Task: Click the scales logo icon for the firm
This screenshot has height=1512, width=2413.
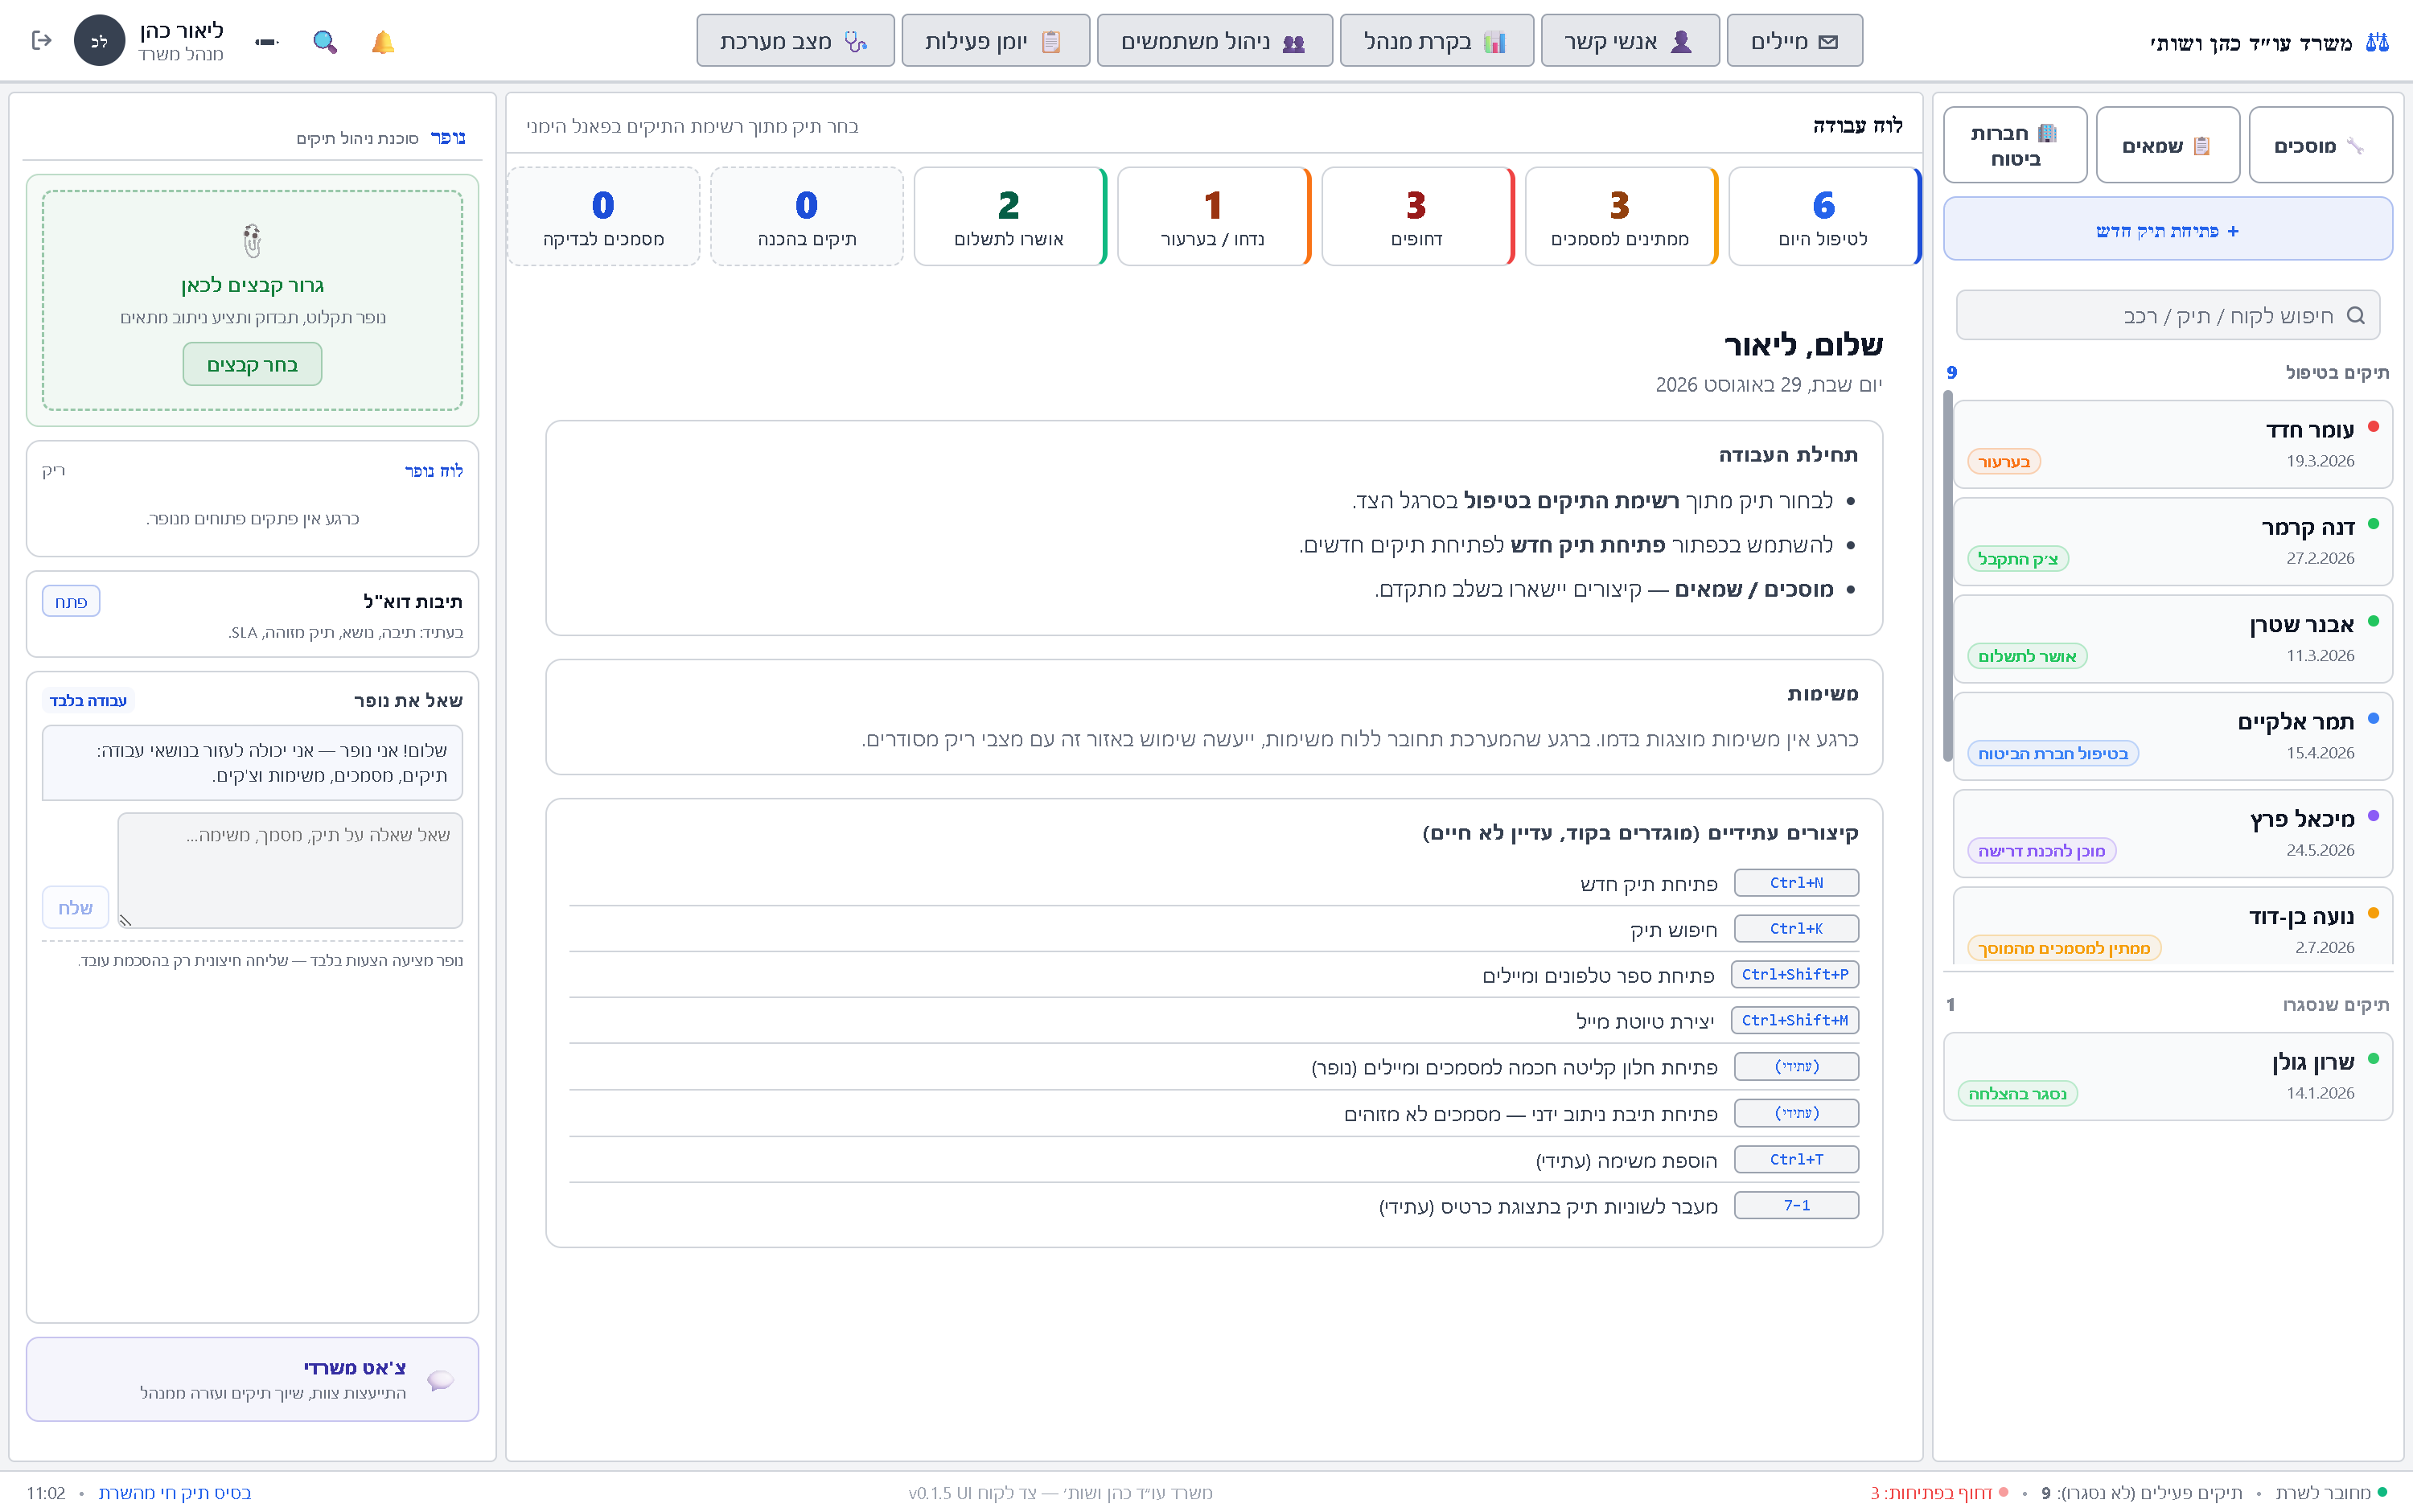Action: pyautogui.click(x=2377, y=42)
